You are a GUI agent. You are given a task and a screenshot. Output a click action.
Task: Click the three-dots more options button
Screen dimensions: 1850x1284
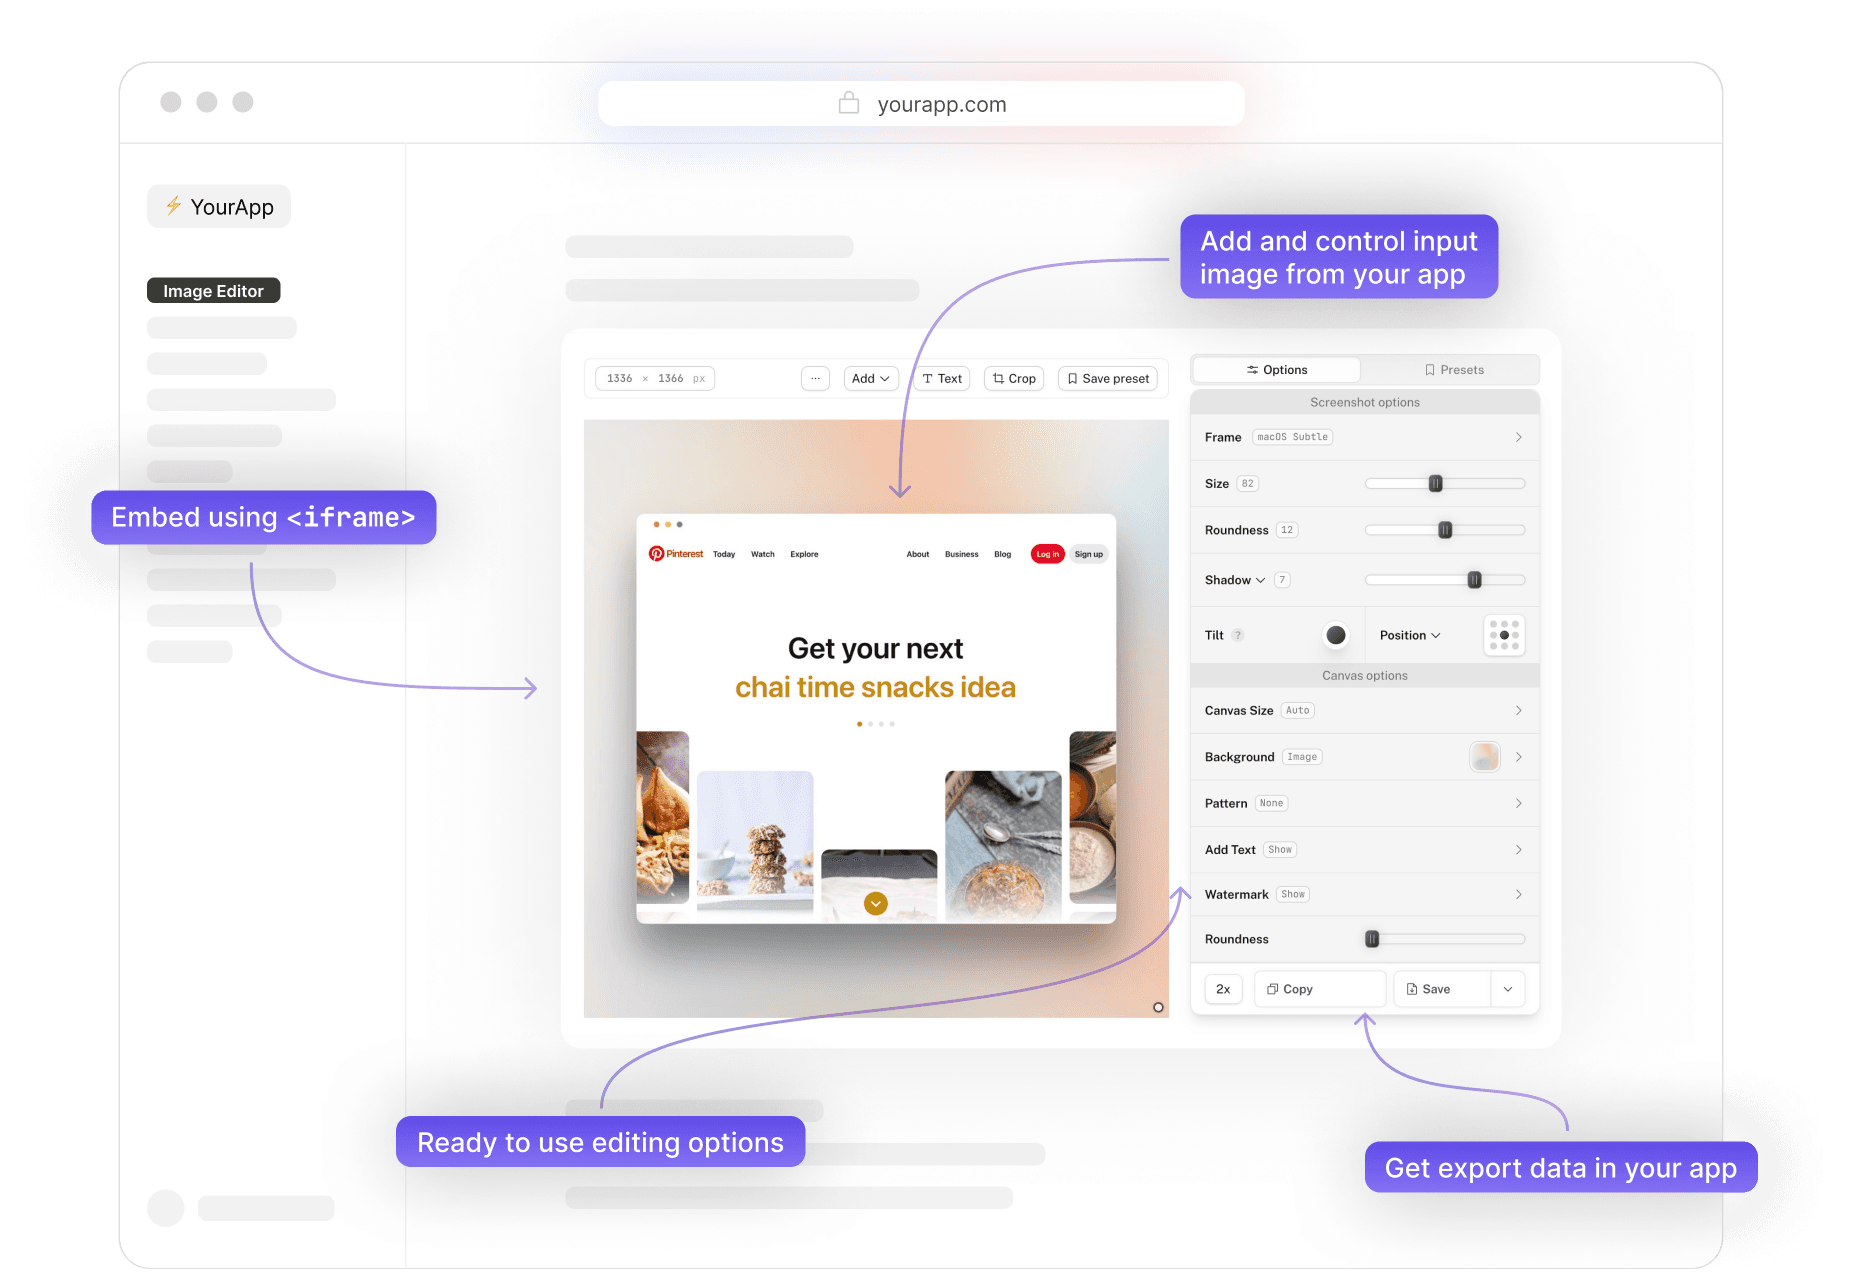(815, 378)
